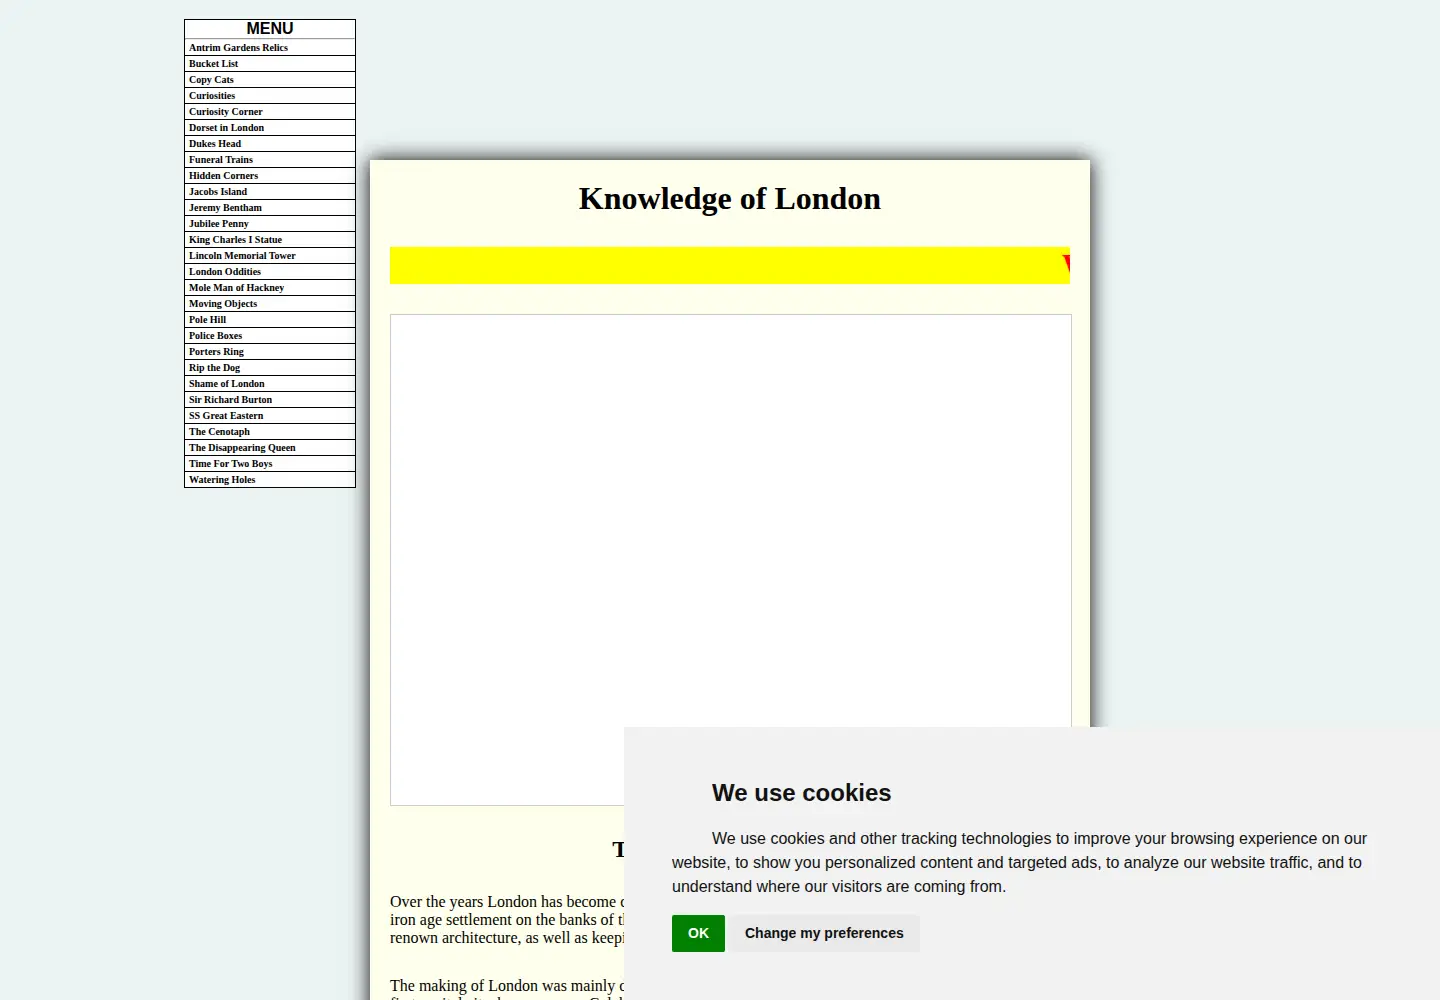Go to Copy Cats page
Screen dimensions: 1440x1000
pos(270,80)
